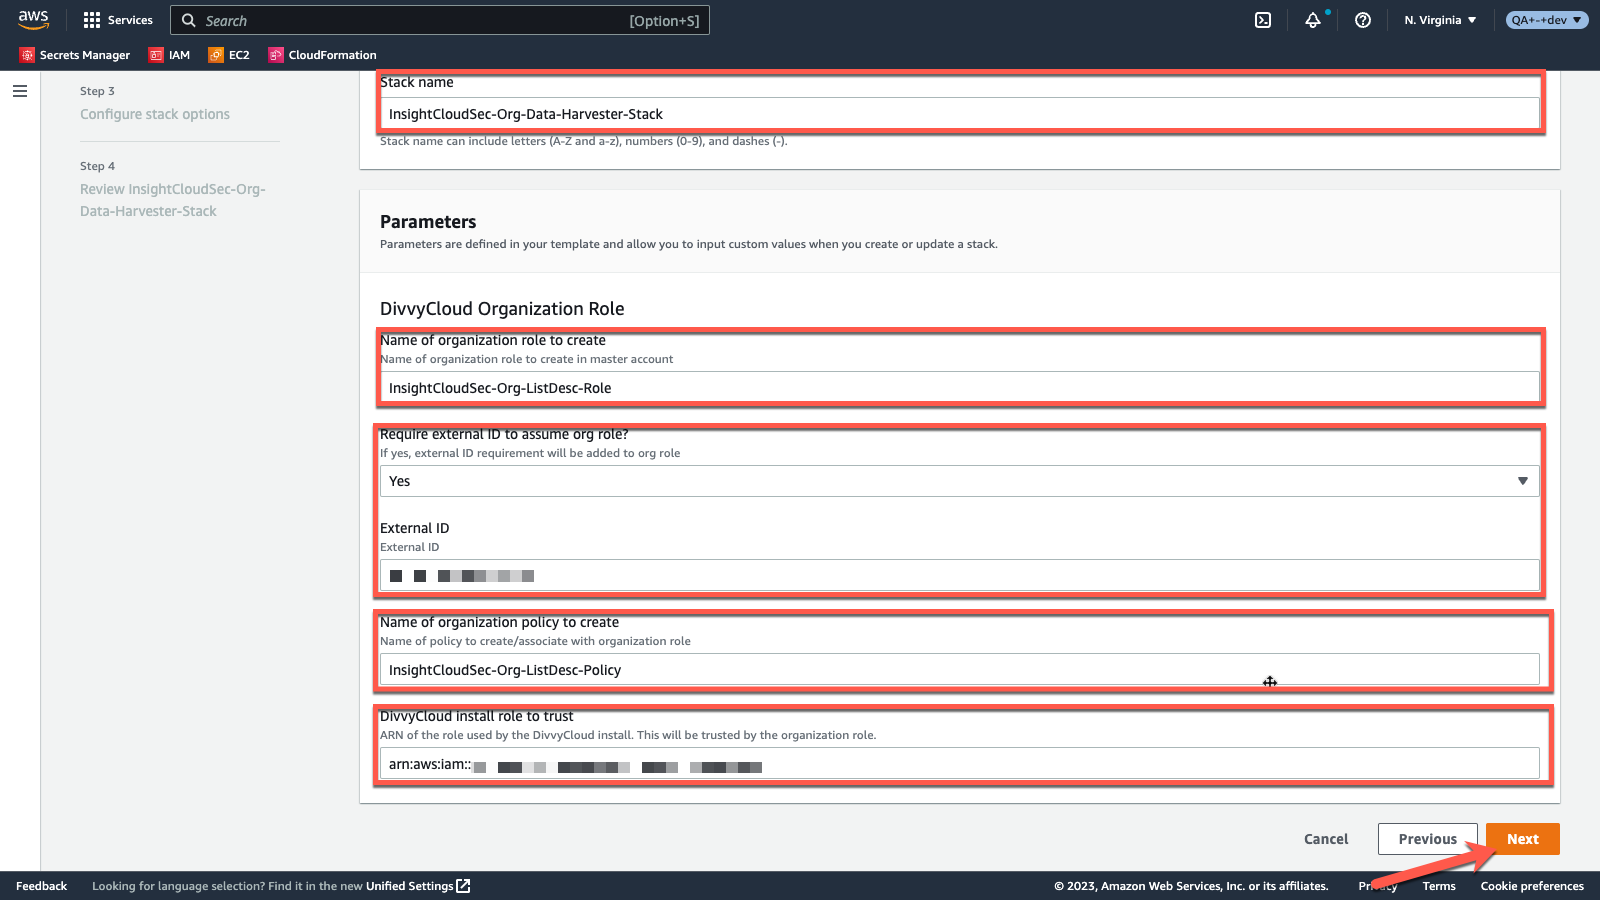Image resolution: width=1600 pixels, height=900 pixels.
Task: Click the Services menu label
Action: tap(130, 20)
